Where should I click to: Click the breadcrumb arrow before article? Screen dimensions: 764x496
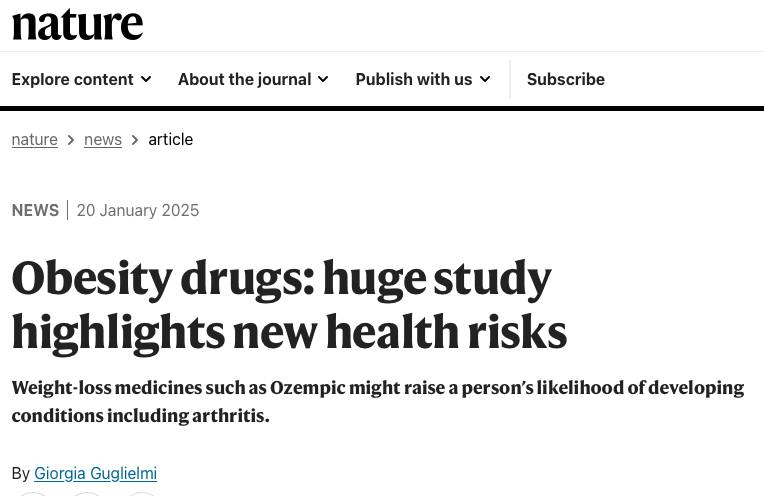click(x=135, y=140)
